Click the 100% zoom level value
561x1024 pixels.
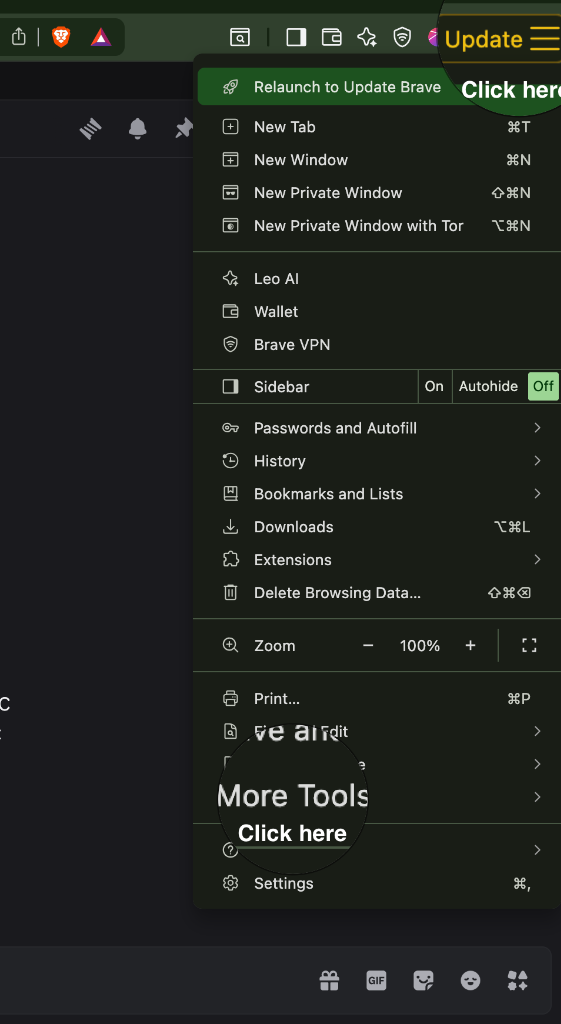420,646
